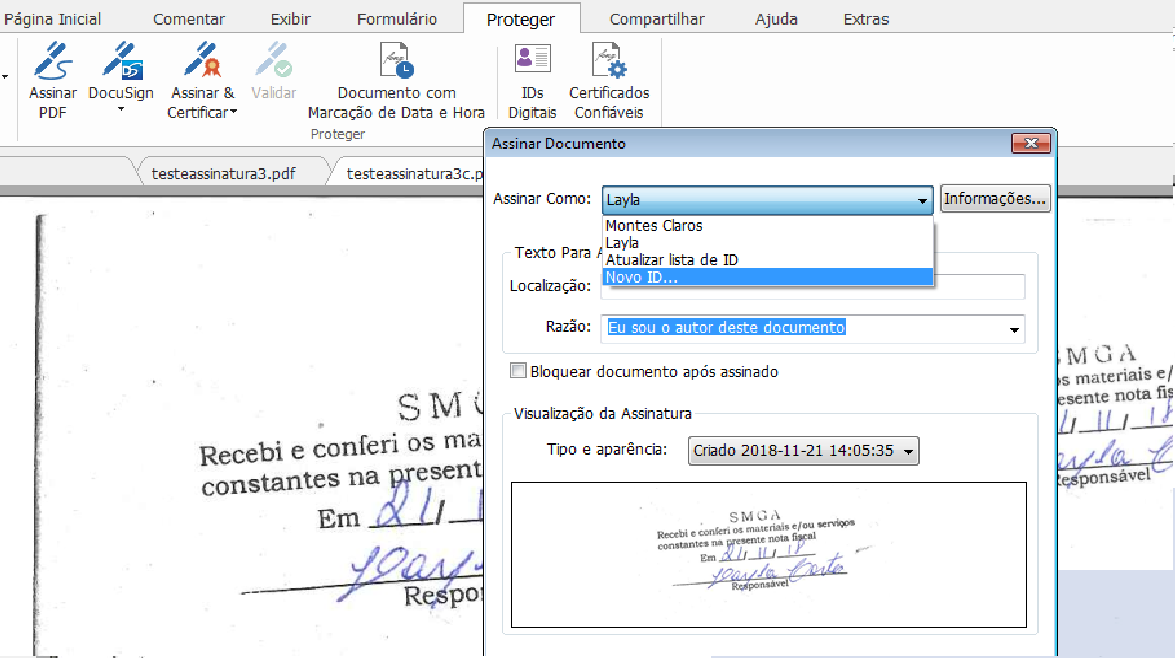Open the Assinar Como dropdown
Viewport: 1175px width, 658px height.
(922, 199)
